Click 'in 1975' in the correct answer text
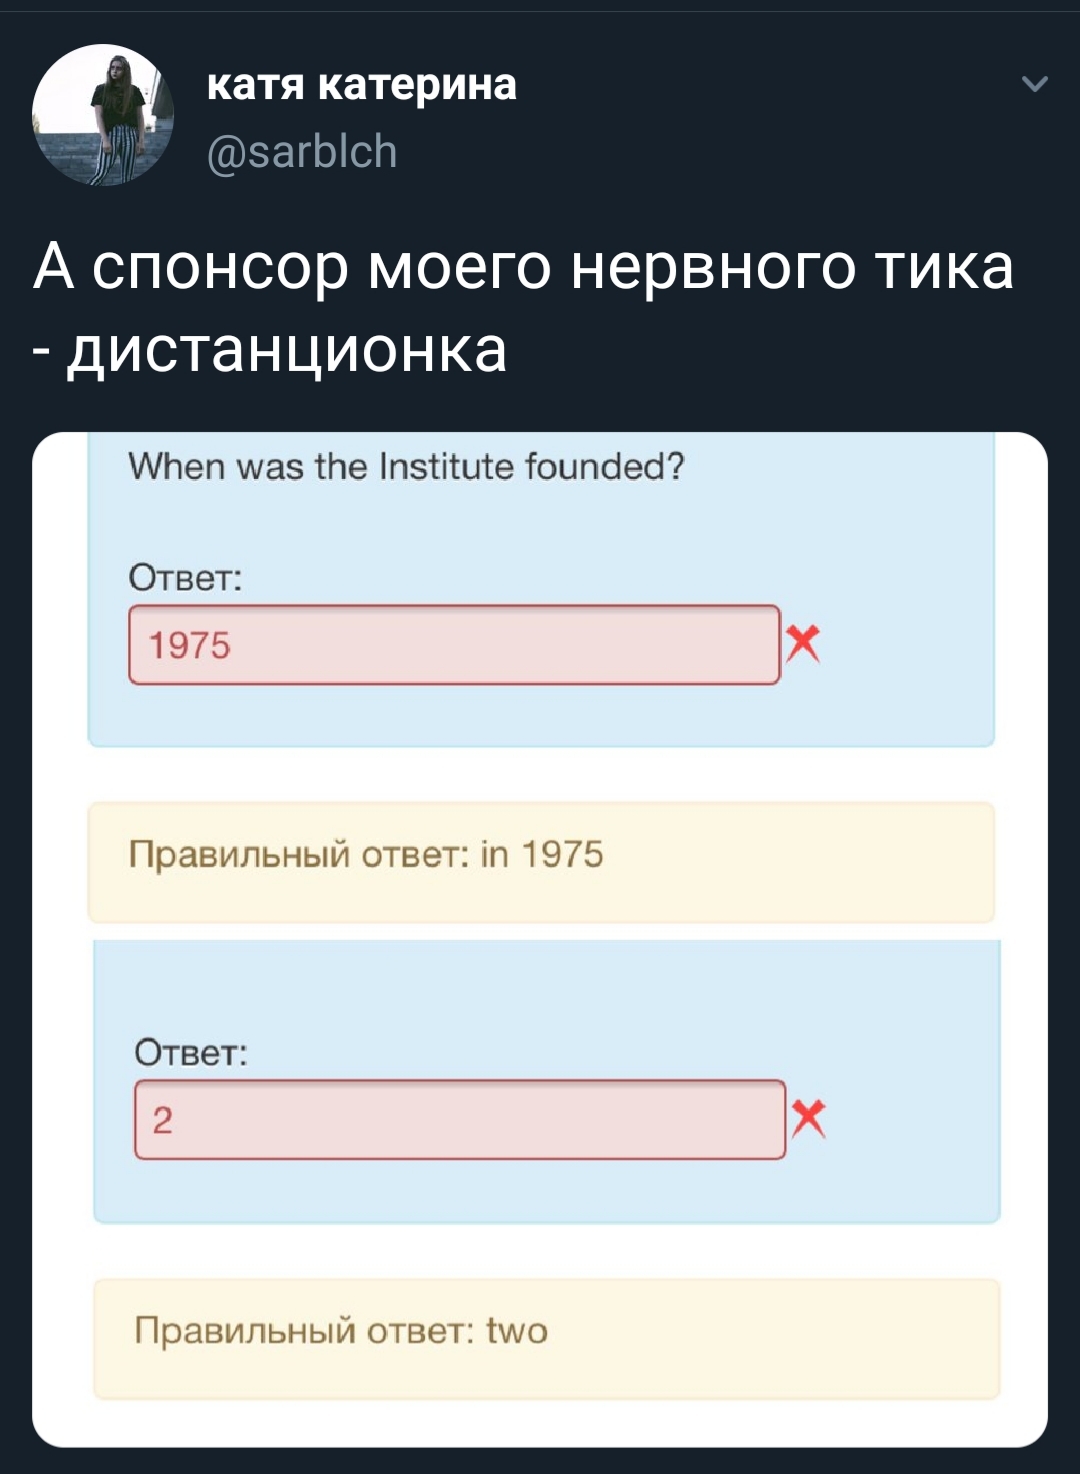Viewport: 1080px width, 1474px height. [x=541, y=855]
